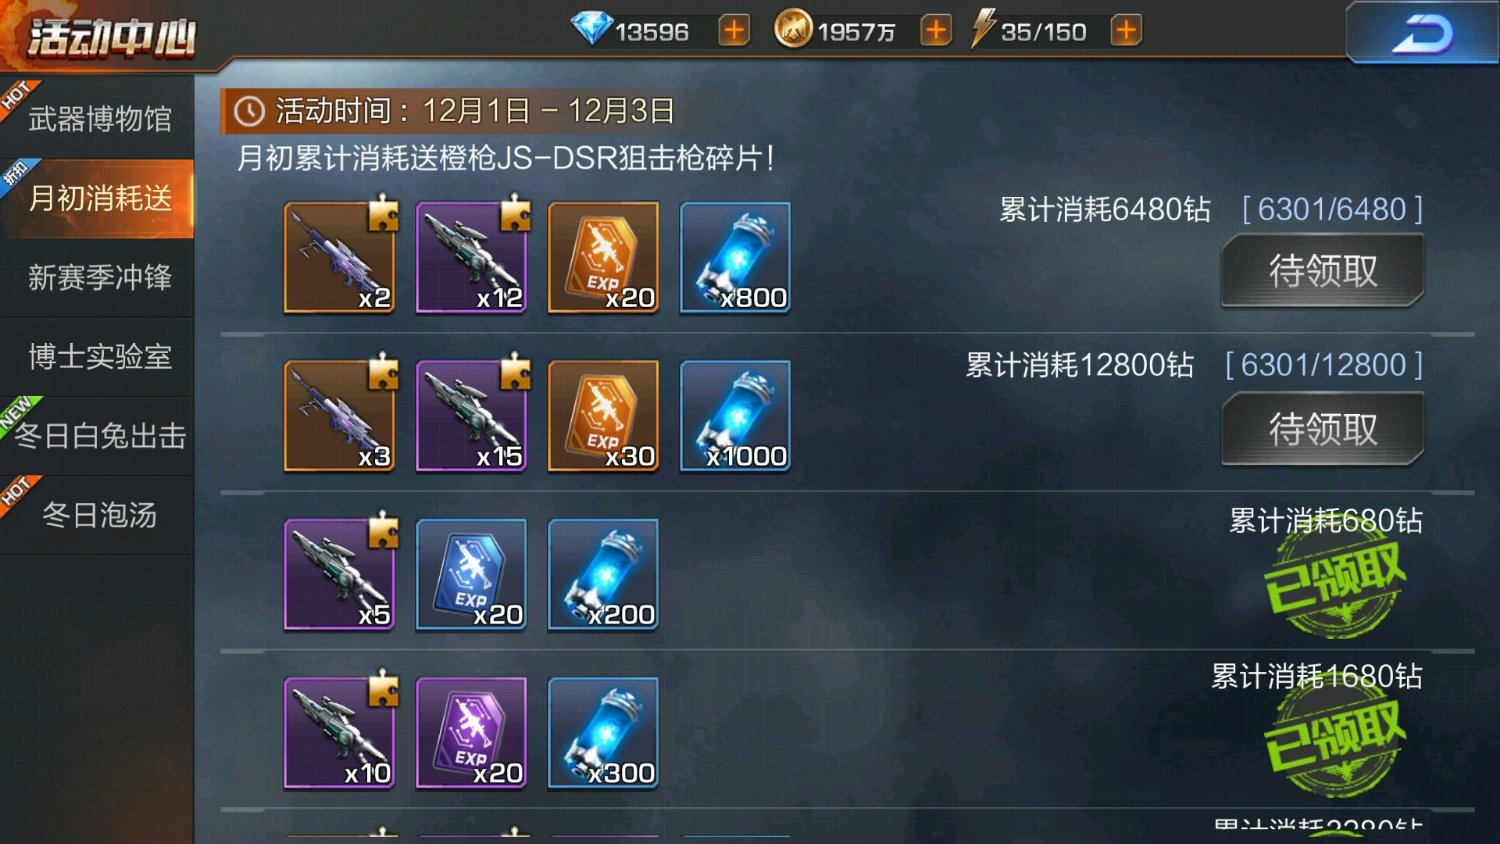Viewport: 1500px width, 844px height.
Task: Tap 待领取 button for 6480 diamonds tier
Action: tap(1322, 270)
